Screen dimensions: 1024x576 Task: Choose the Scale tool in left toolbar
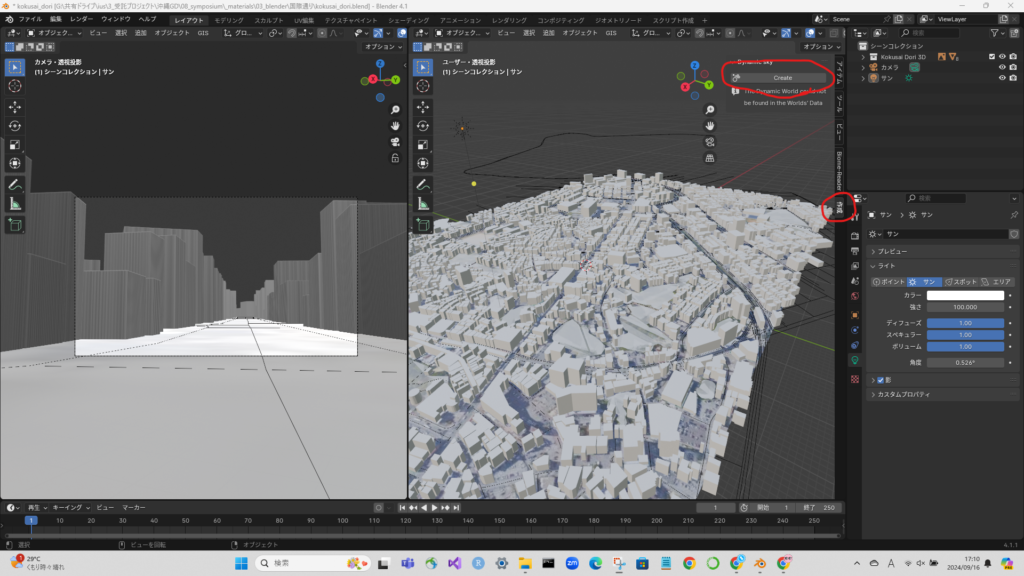point(15,144)
